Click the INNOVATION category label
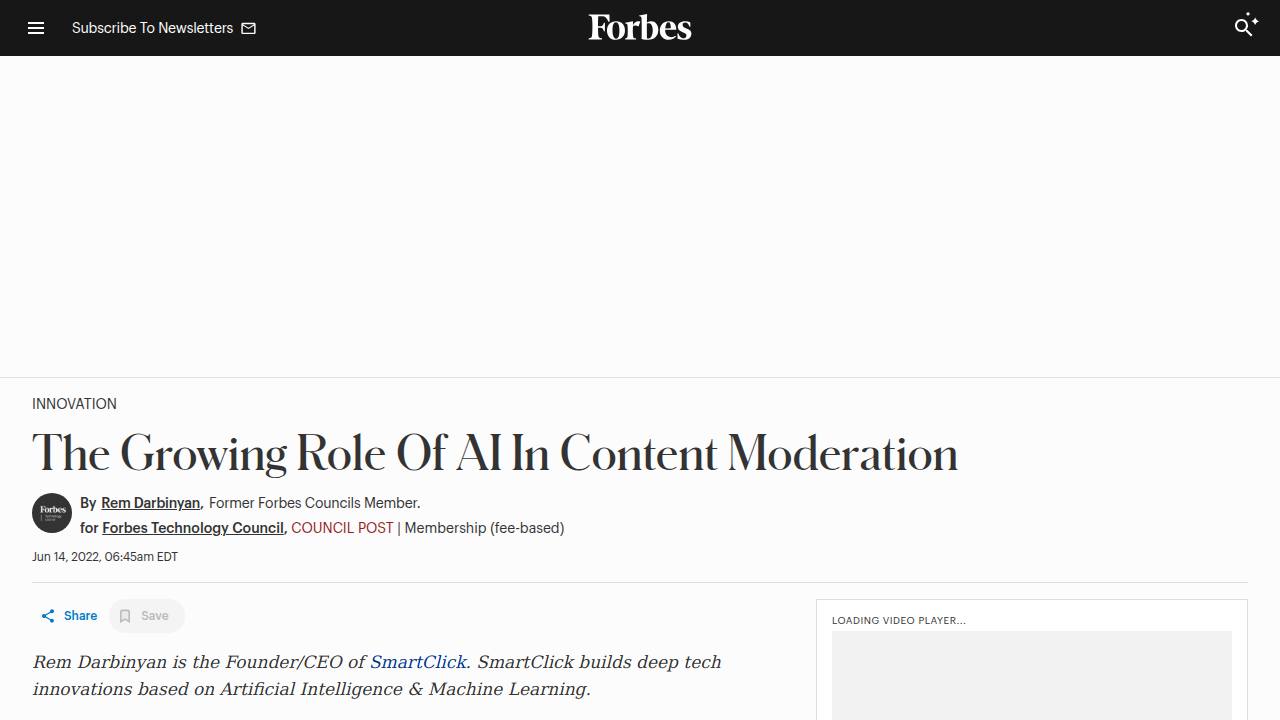The width and height of the screenshot is (1280, 720). tap(74, 404)
